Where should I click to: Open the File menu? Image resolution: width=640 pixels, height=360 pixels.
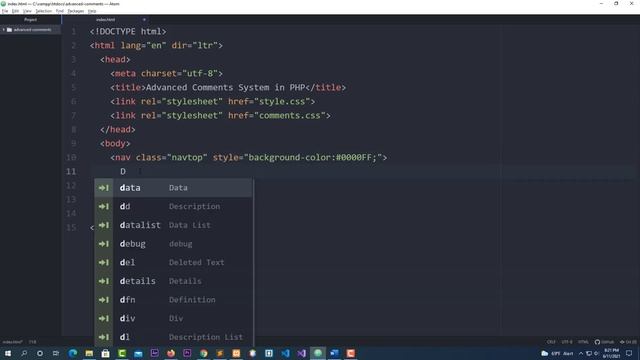click(5, 11)
